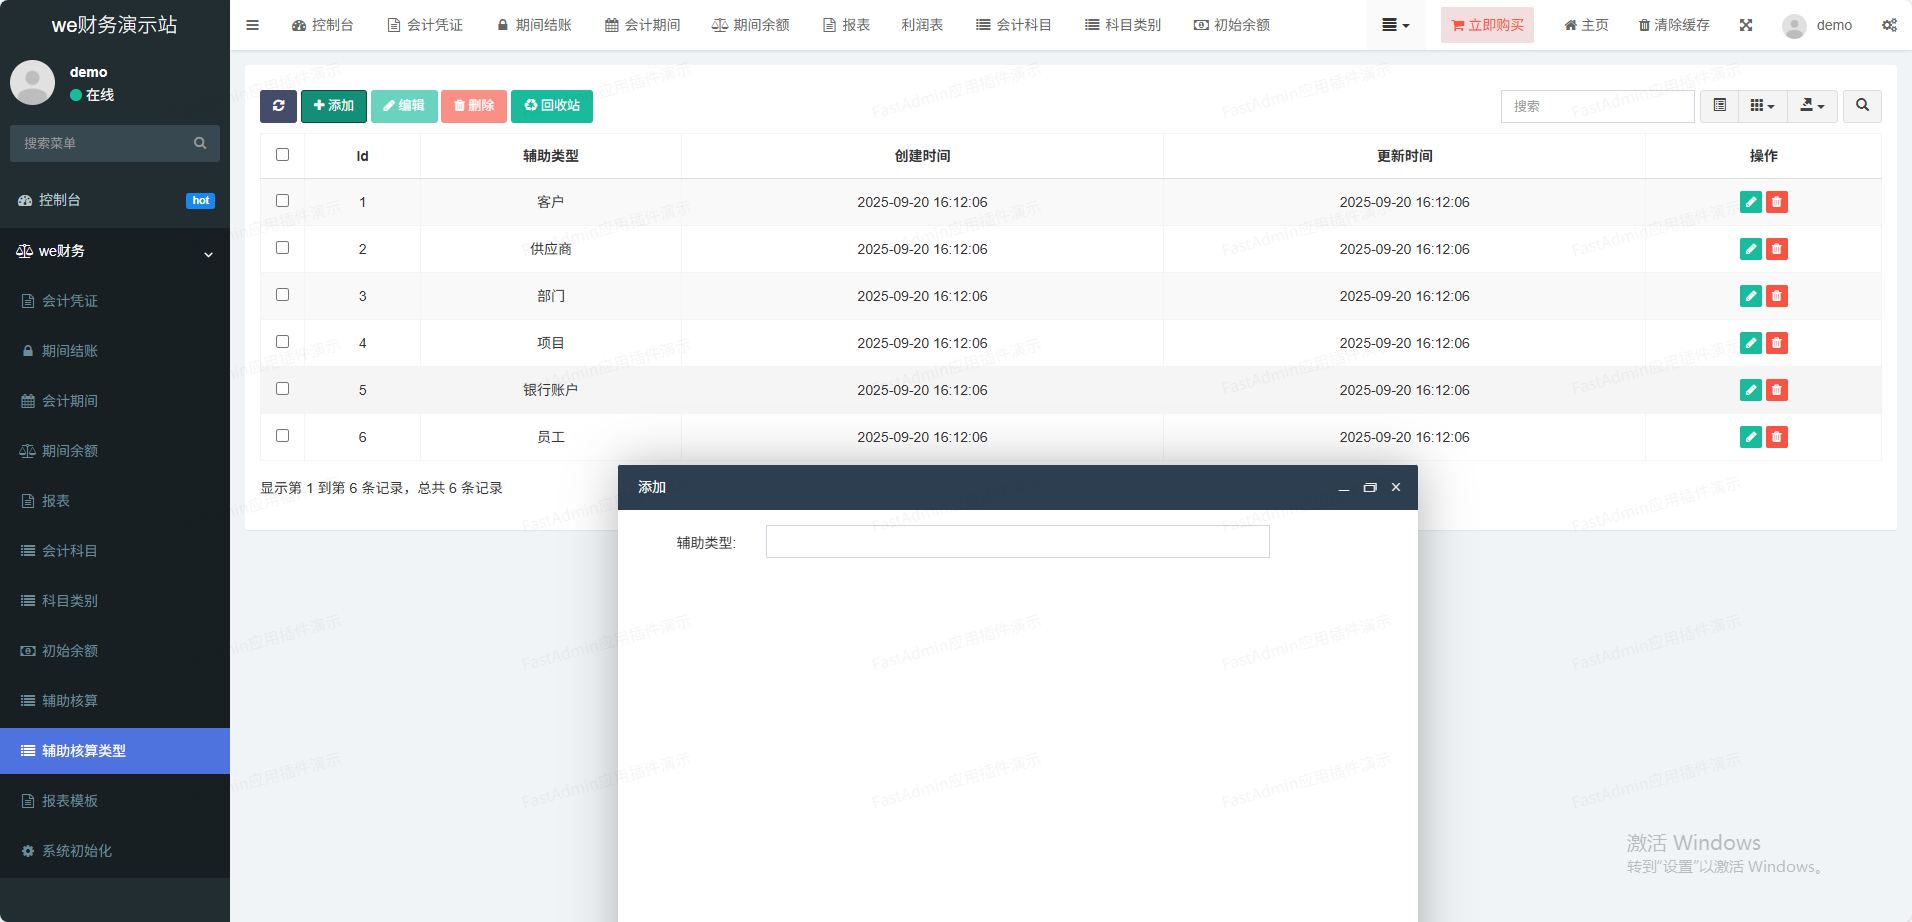Click green edit icon for 员工 row
Screen dimensions: 1912x922
tap(1750, 437)
